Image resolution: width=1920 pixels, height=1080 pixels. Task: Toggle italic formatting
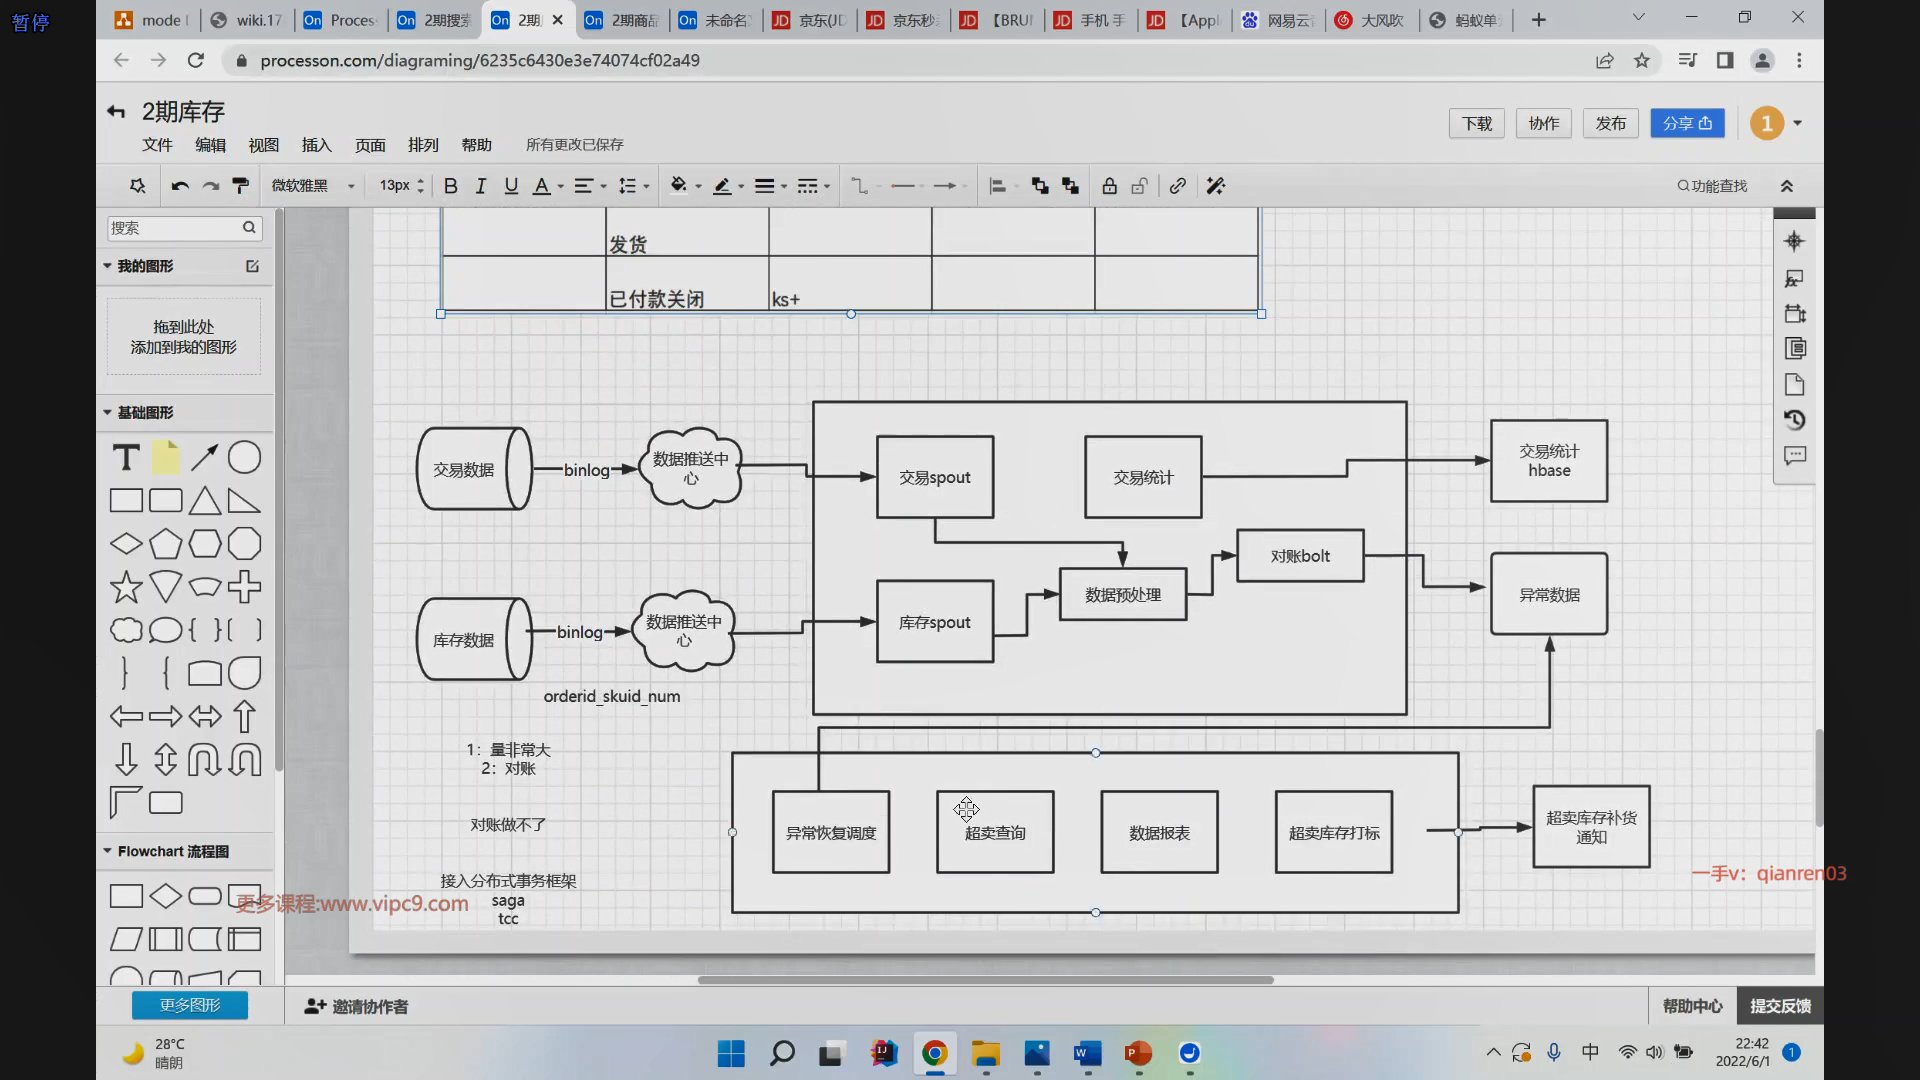click(x=481, y=186)
